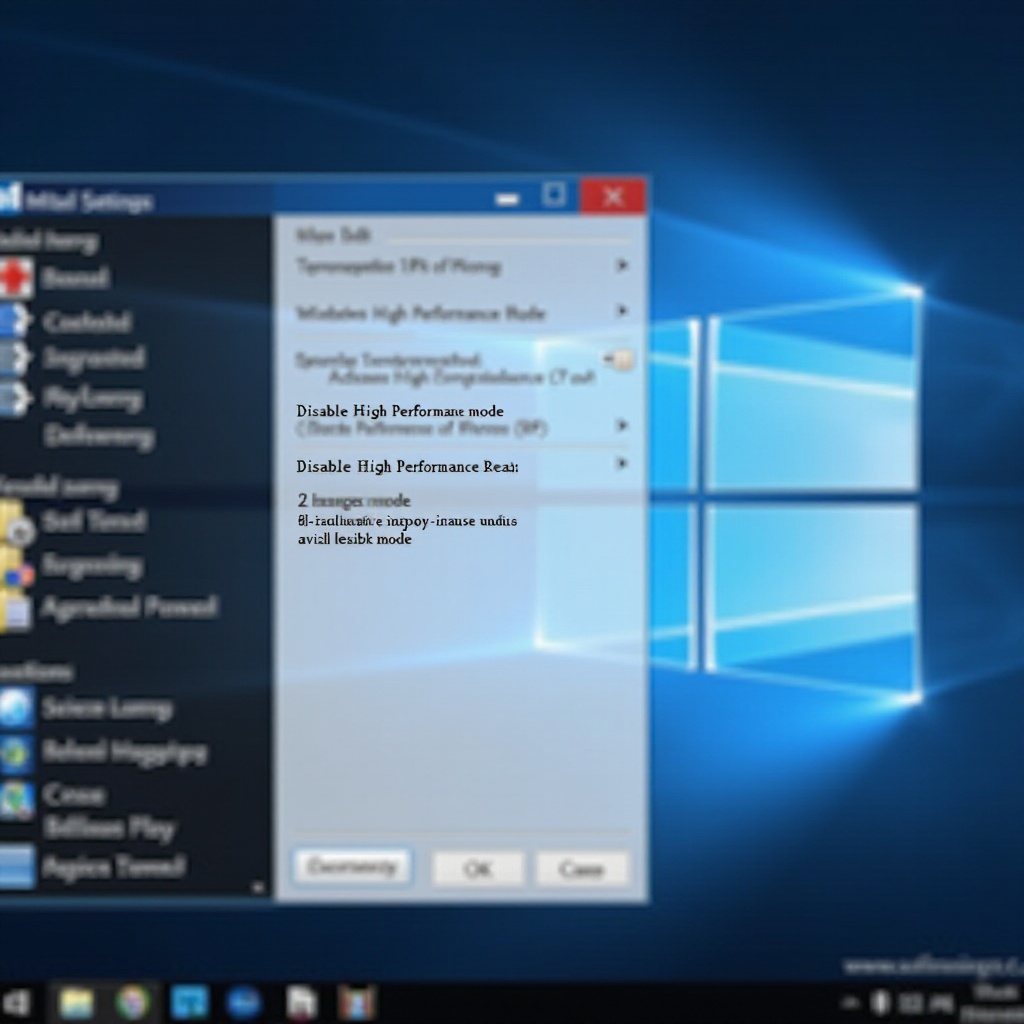Open the folder icon with a gear badge
The height and width of the screenshot is (1024, 1024).
tap(17, 522)
